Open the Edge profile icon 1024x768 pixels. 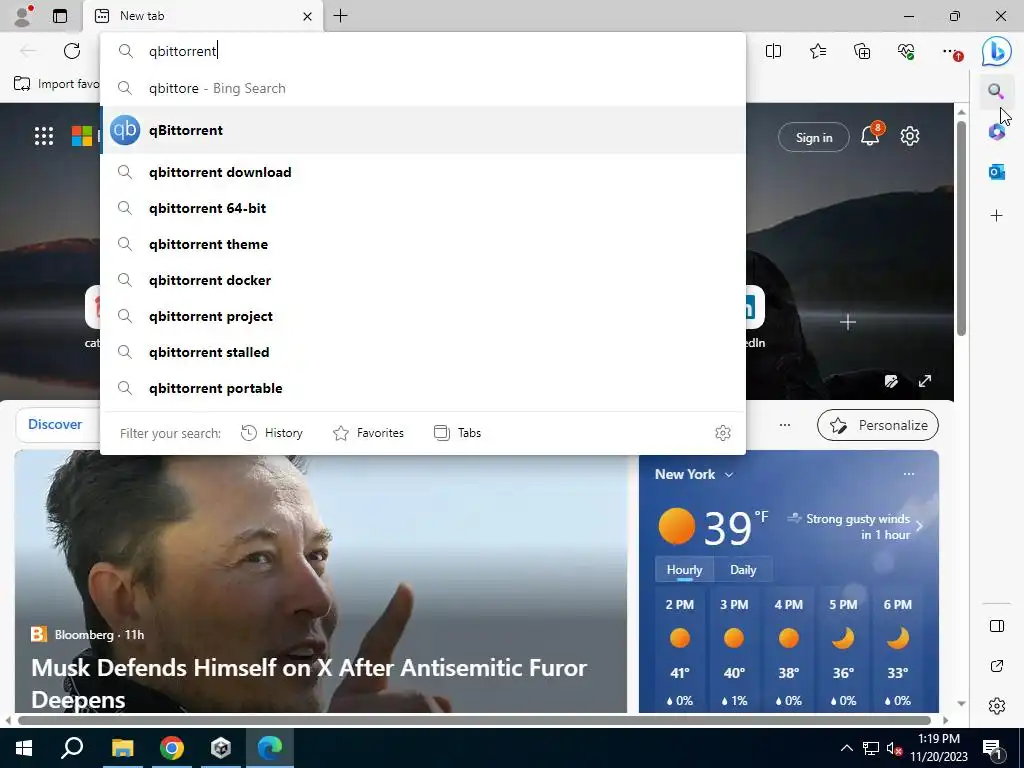coord(23,16)
